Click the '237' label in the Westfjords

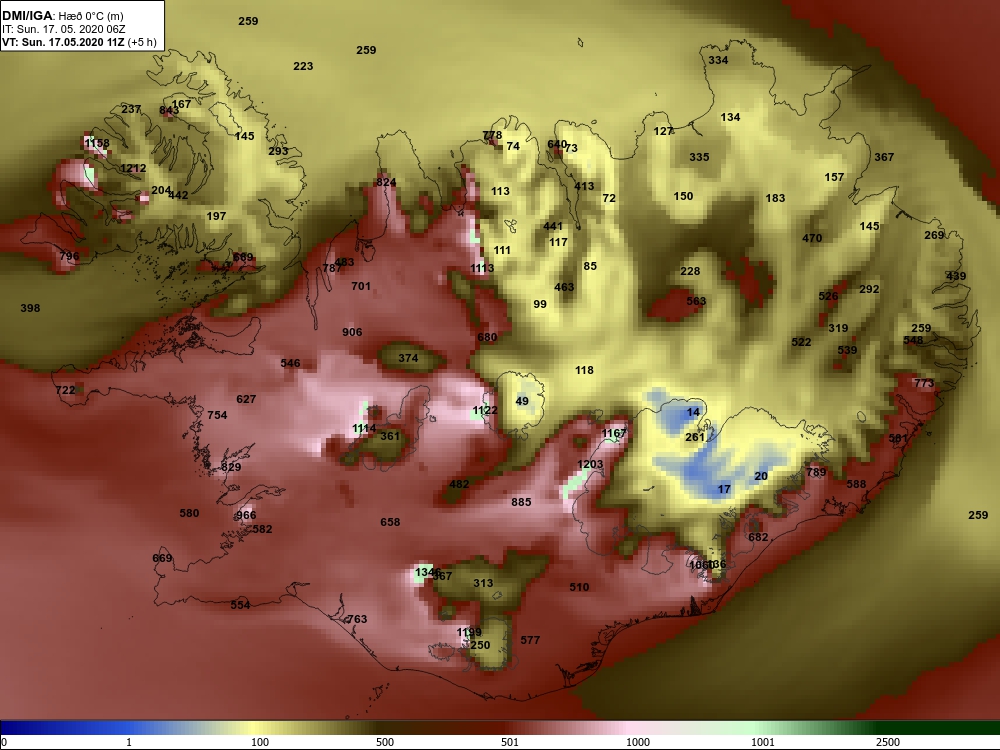click(131, 109)
